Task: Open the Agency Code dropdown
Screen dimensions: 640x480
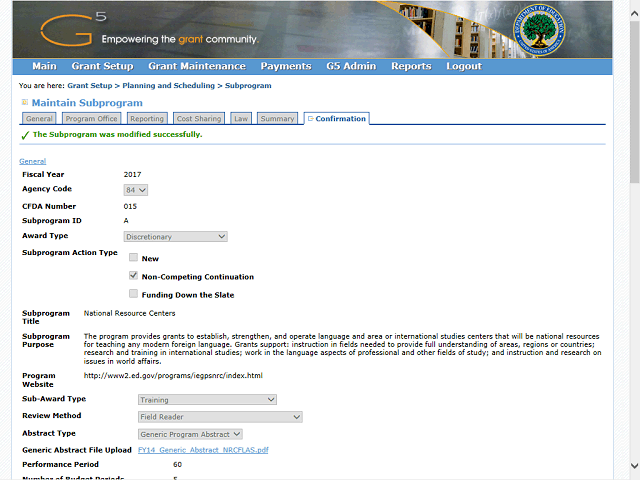Action: pos(136,190)
